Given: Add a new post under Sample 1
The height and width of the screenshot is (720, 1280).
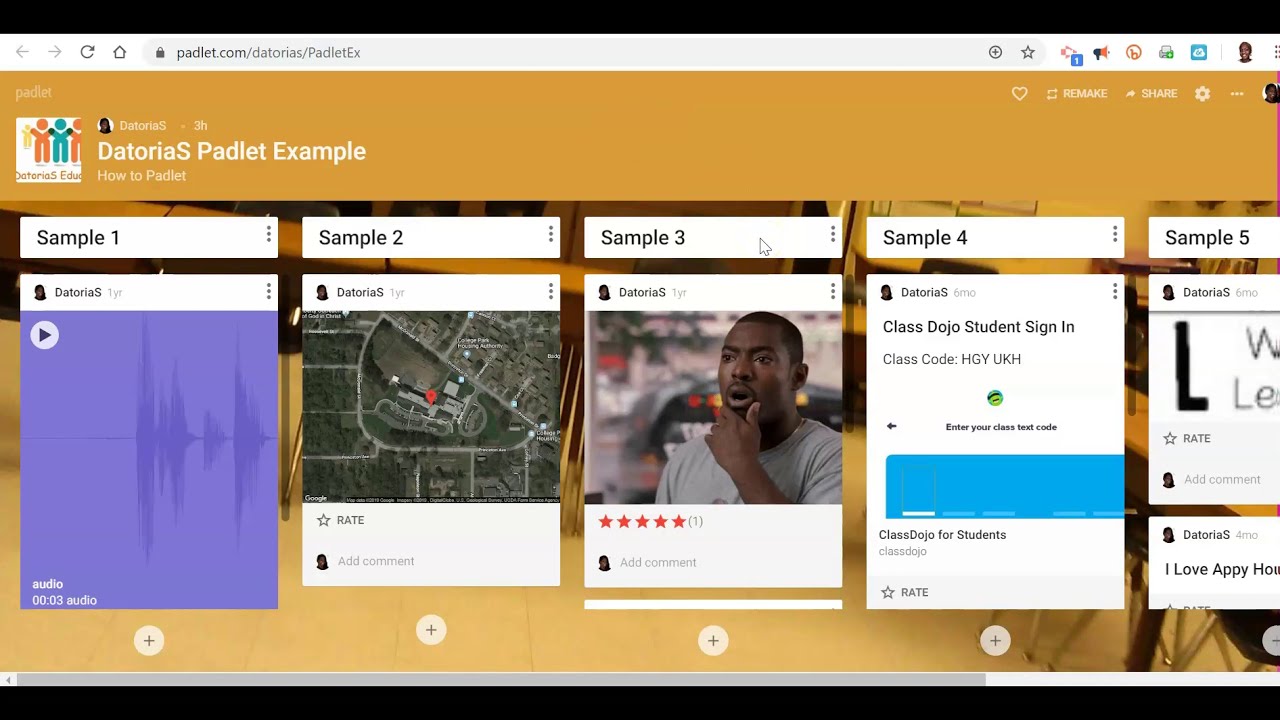Looking at the screenshot, I should tap(149, 641).
